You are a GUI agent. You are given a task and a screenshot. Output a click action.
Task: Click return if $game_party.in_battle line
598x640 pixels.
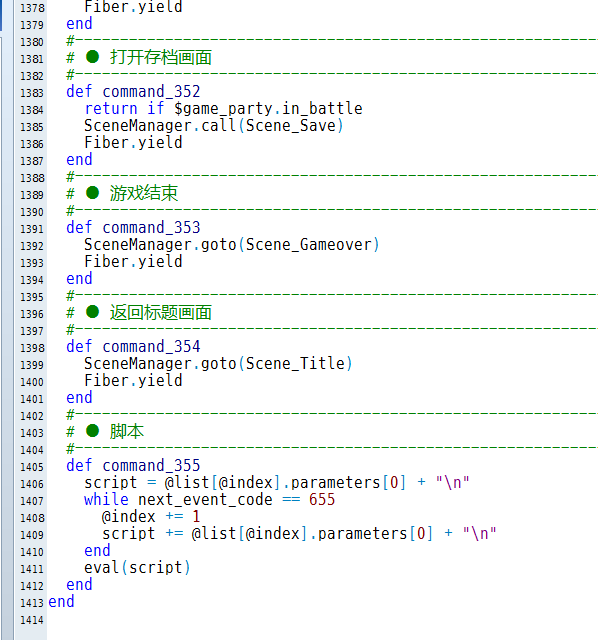[223, 109]
